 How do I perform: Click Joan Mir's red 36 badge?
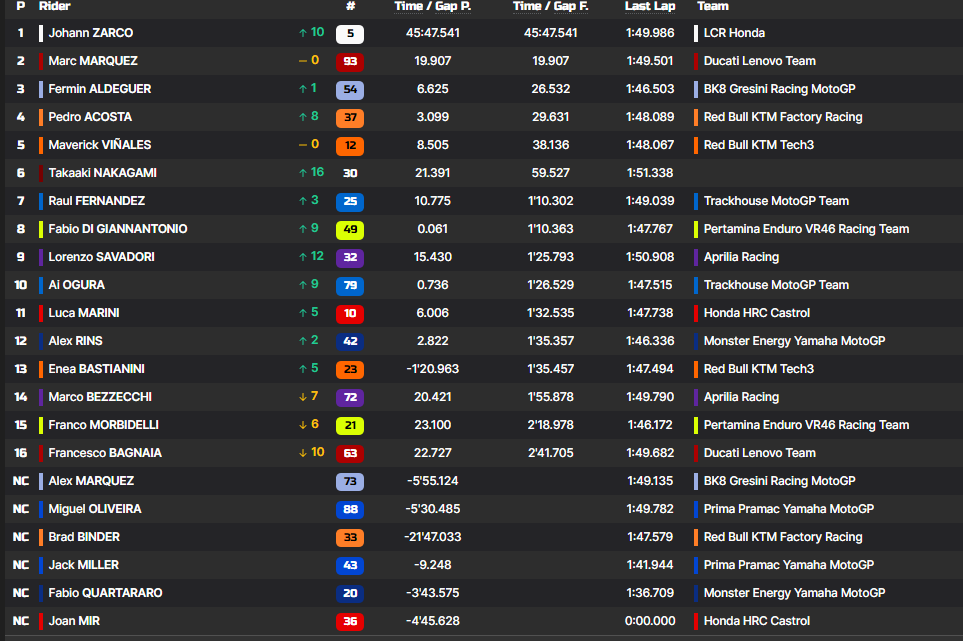[x=350, y=621]
